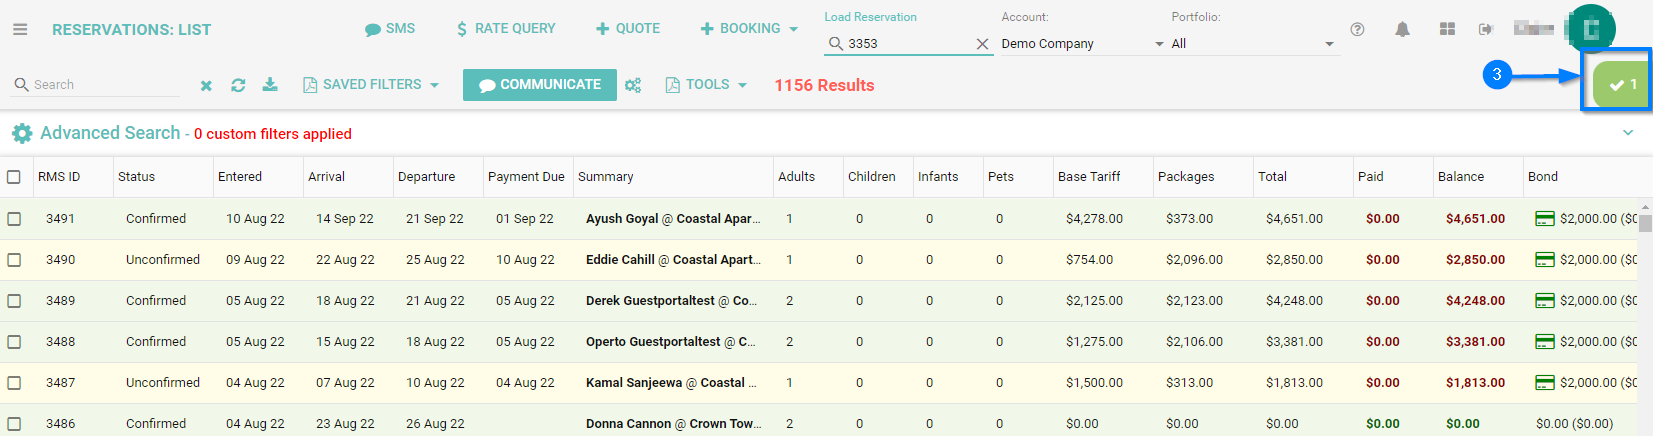1653x436 pixels.
Task: Check the box for reservation 3488
Action: pyautogui.click(x=14, y=342)
